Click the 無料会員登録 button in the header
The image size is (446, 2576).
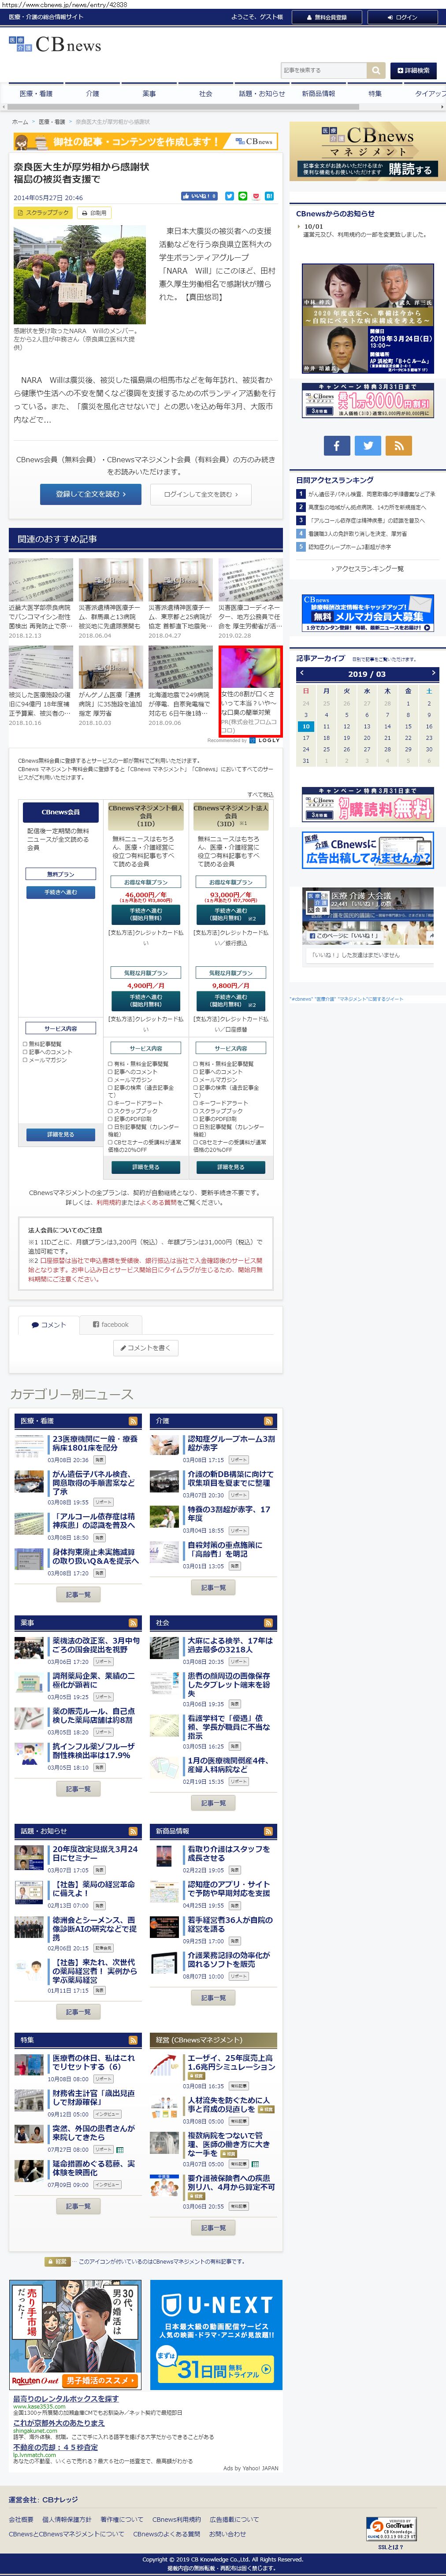pos(326,17)
